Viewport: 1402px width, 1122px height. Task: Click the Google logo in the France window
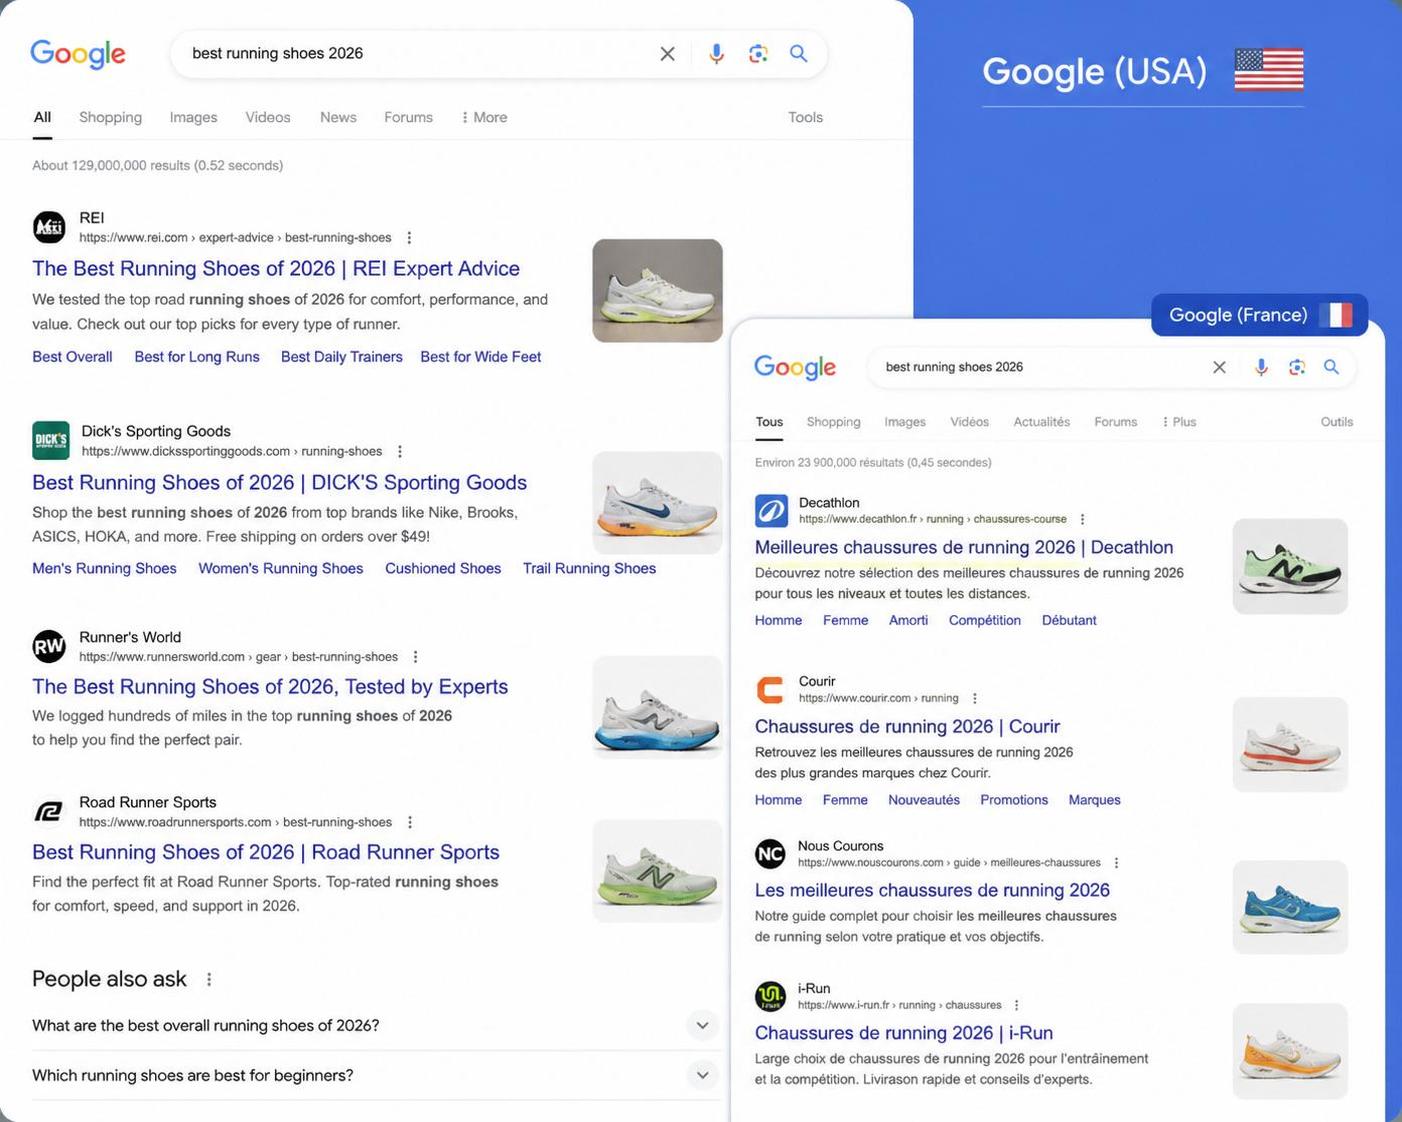795,367
